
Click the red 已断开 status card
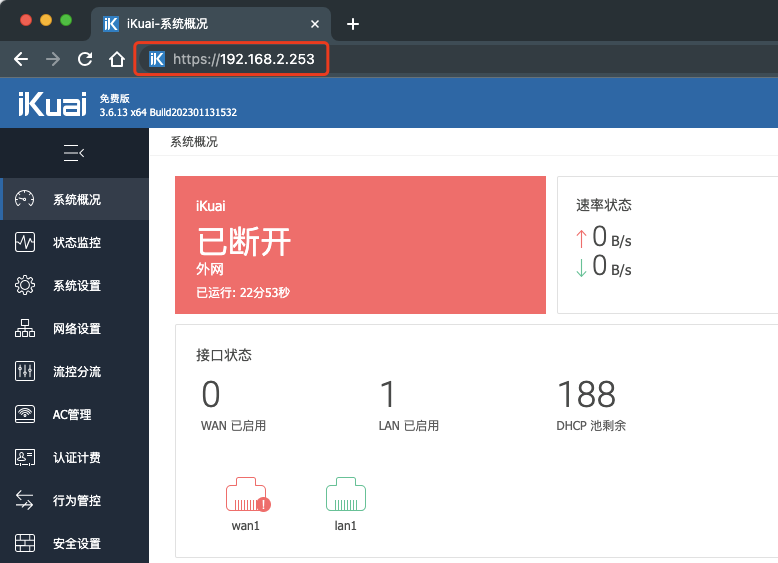(x=360, y=245)
